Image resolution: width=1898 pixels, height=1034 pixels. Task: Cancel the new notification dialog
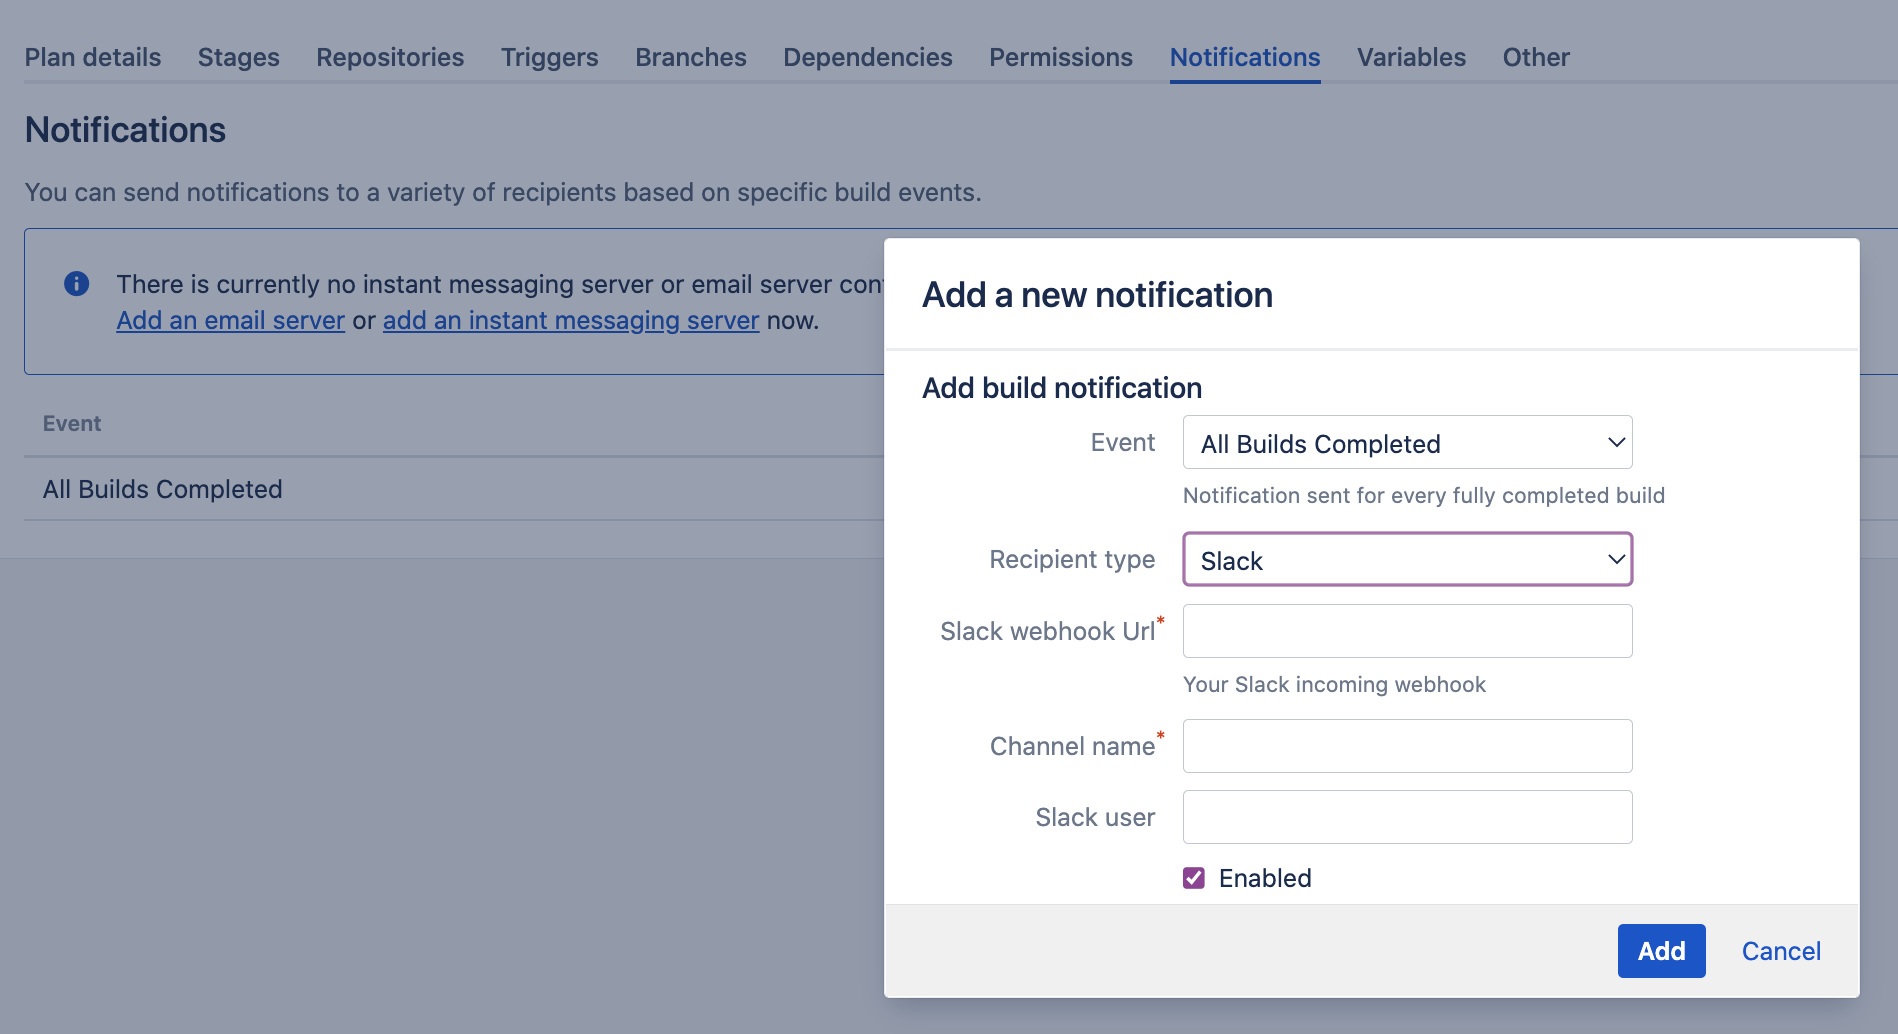click(1781, 951)
